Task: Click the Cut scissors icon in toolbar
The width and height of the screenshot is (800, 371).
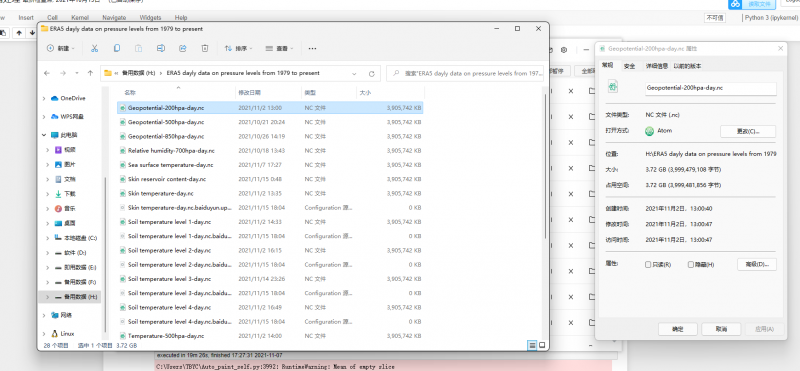Action: coord(94,48)
